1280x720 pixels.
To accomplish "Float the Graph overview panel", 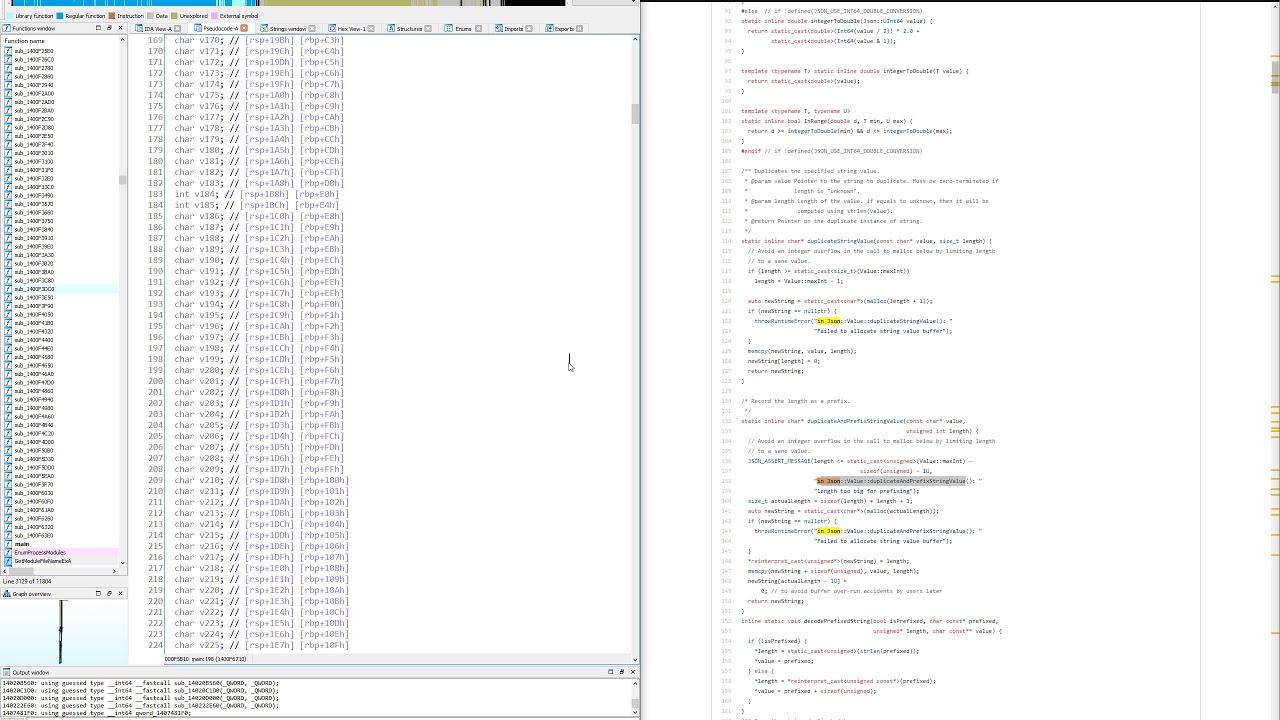I will (x=109, y=593).
